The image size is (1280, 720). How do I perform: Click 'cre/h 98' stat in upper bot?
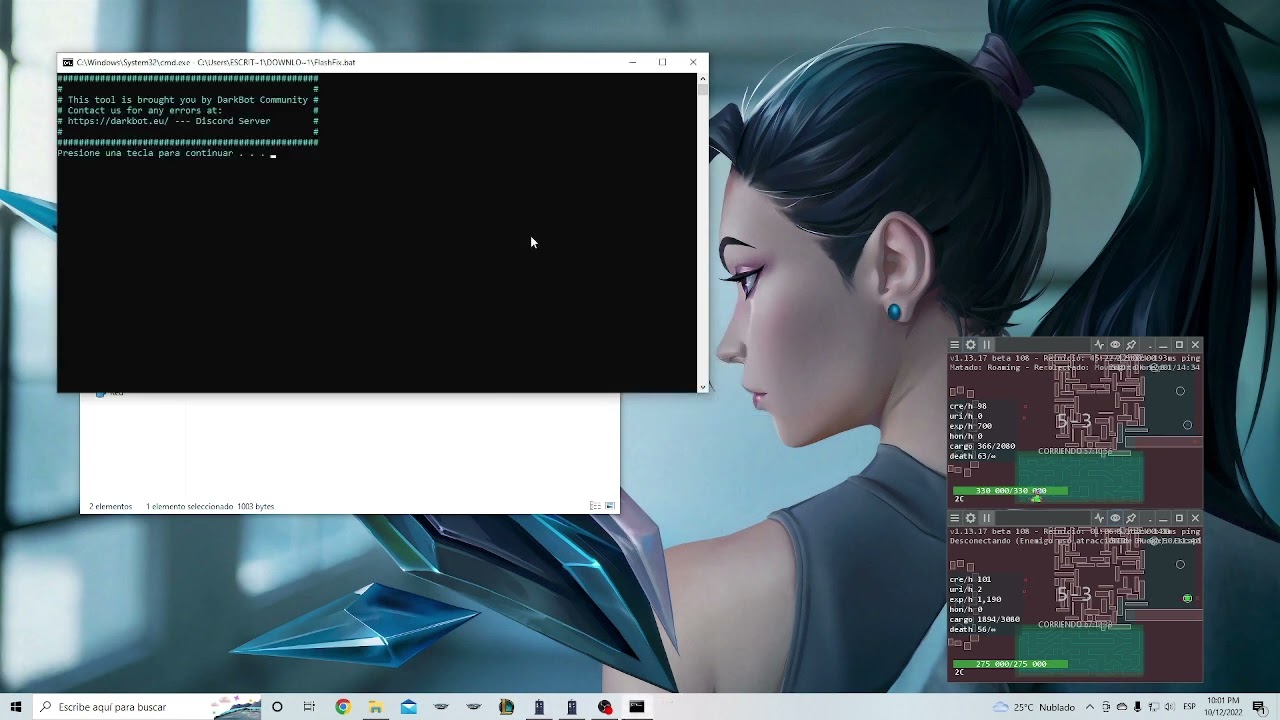968,406
